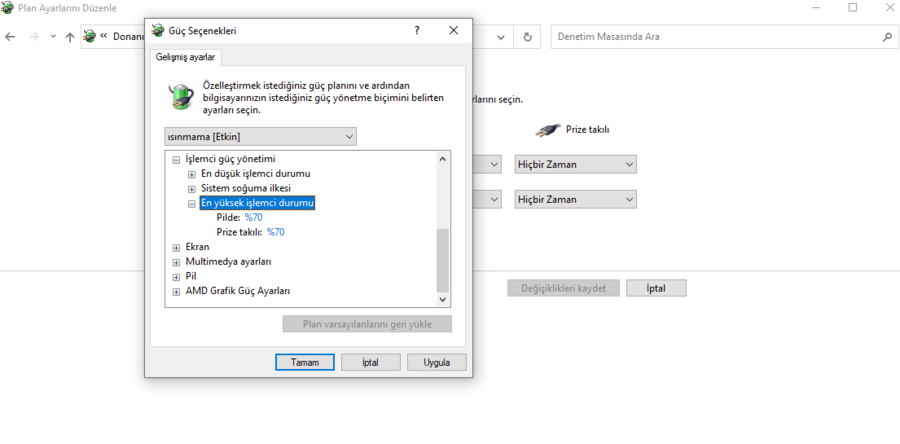This screenshot has width=900, height=444.
Task: Click İptal in Güç Seçenekleri dialog
Action: point(371,363)
